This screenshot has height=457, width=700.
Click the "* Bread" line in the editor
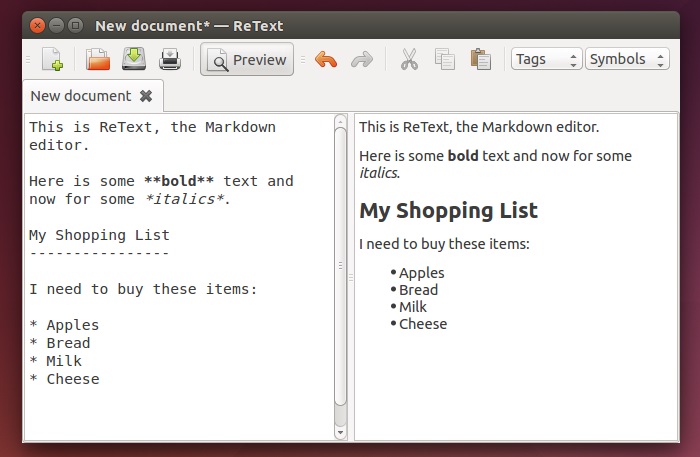(60, 343)
